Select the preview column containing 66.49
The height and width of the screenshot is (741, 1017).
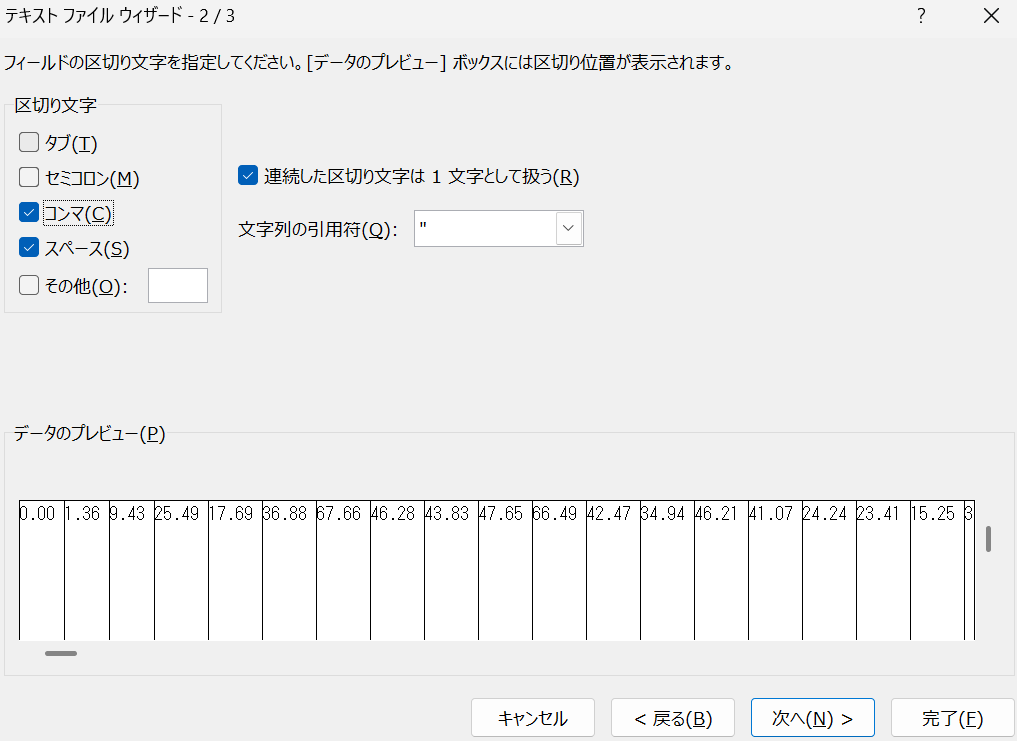pyautogui.click(x=559, y=570)
